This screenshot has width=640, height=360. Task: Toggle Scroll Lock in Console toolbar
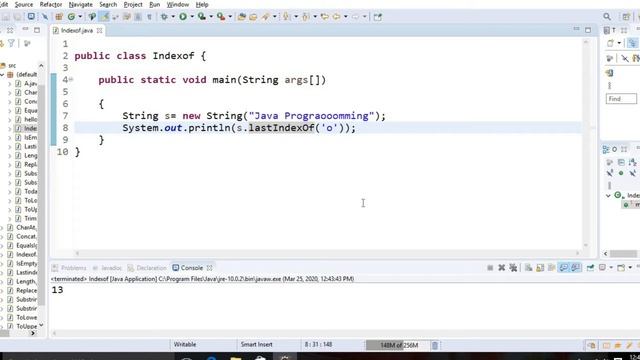coord(540,268)
